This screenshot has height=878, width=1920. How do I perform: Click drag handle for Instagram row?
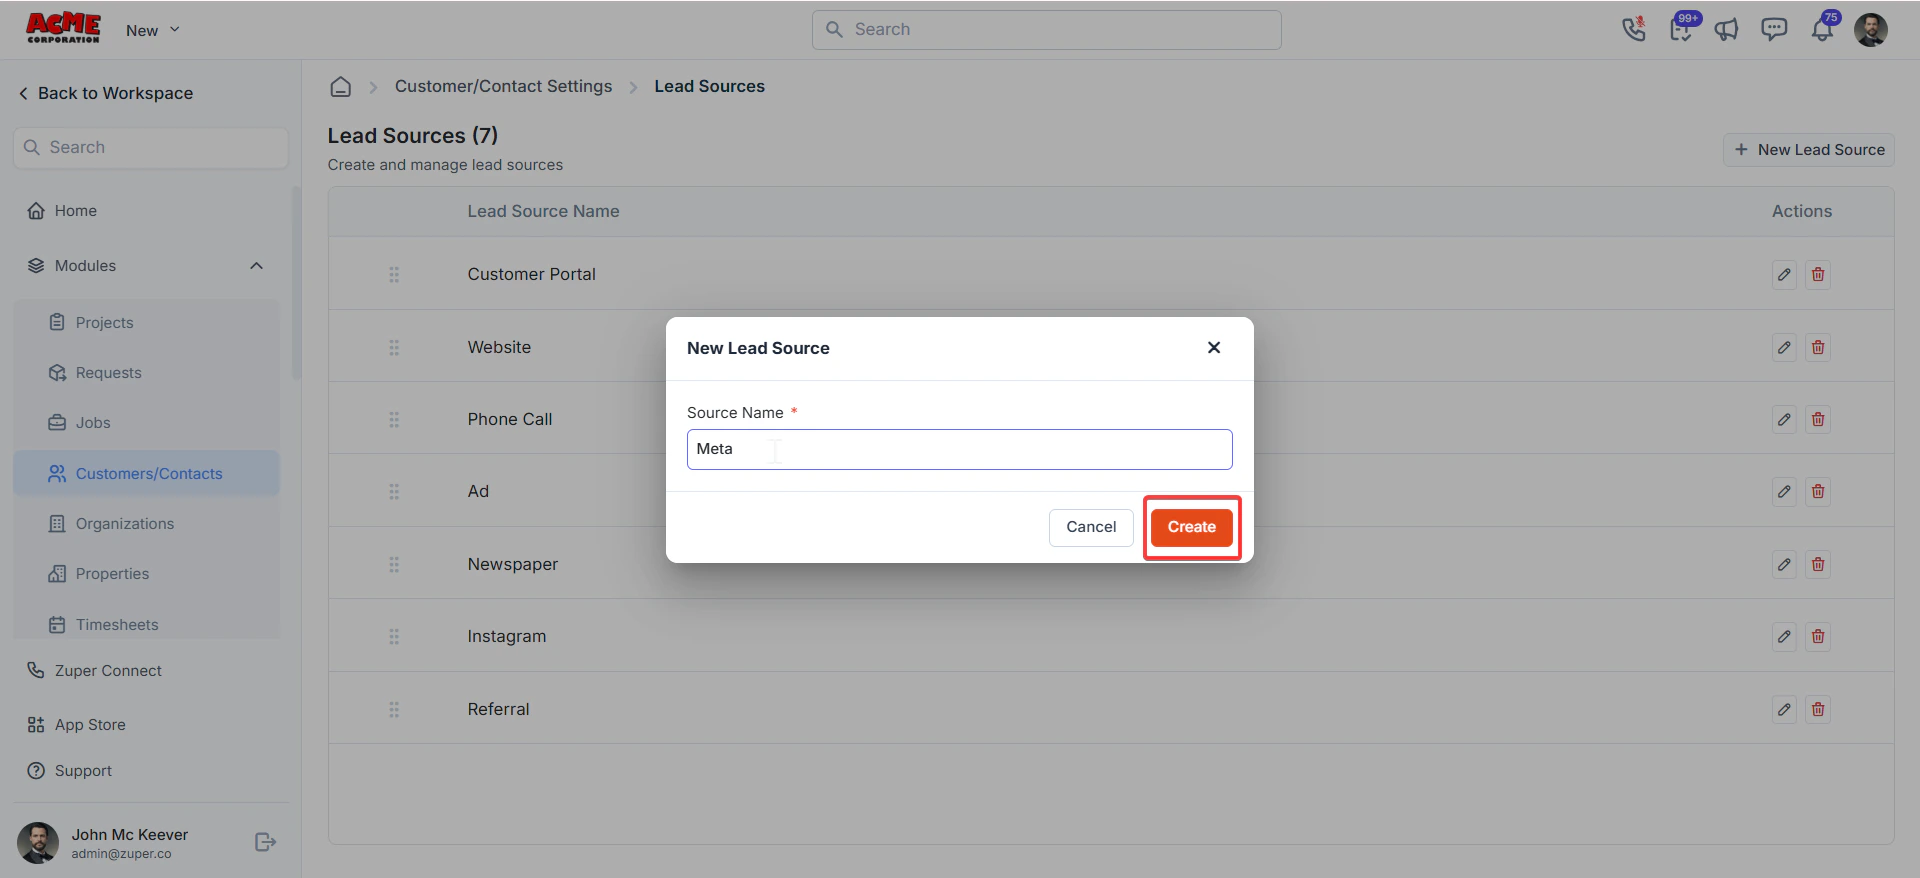[x=394, y=636]
